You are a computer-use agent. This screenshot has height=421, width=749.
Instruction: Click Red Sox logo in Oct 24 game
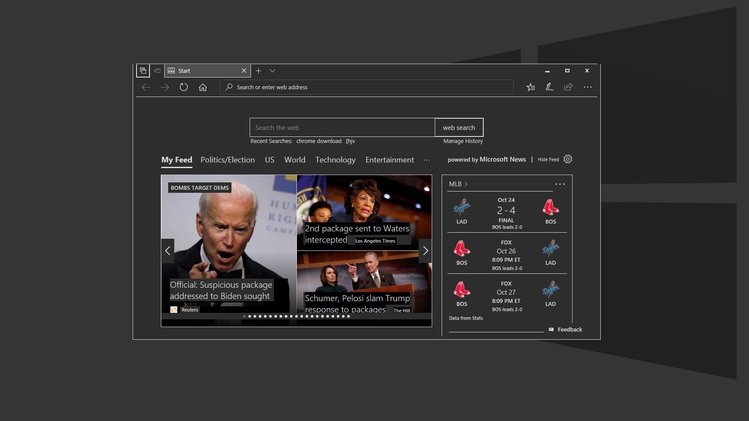[x=550, y=207]
